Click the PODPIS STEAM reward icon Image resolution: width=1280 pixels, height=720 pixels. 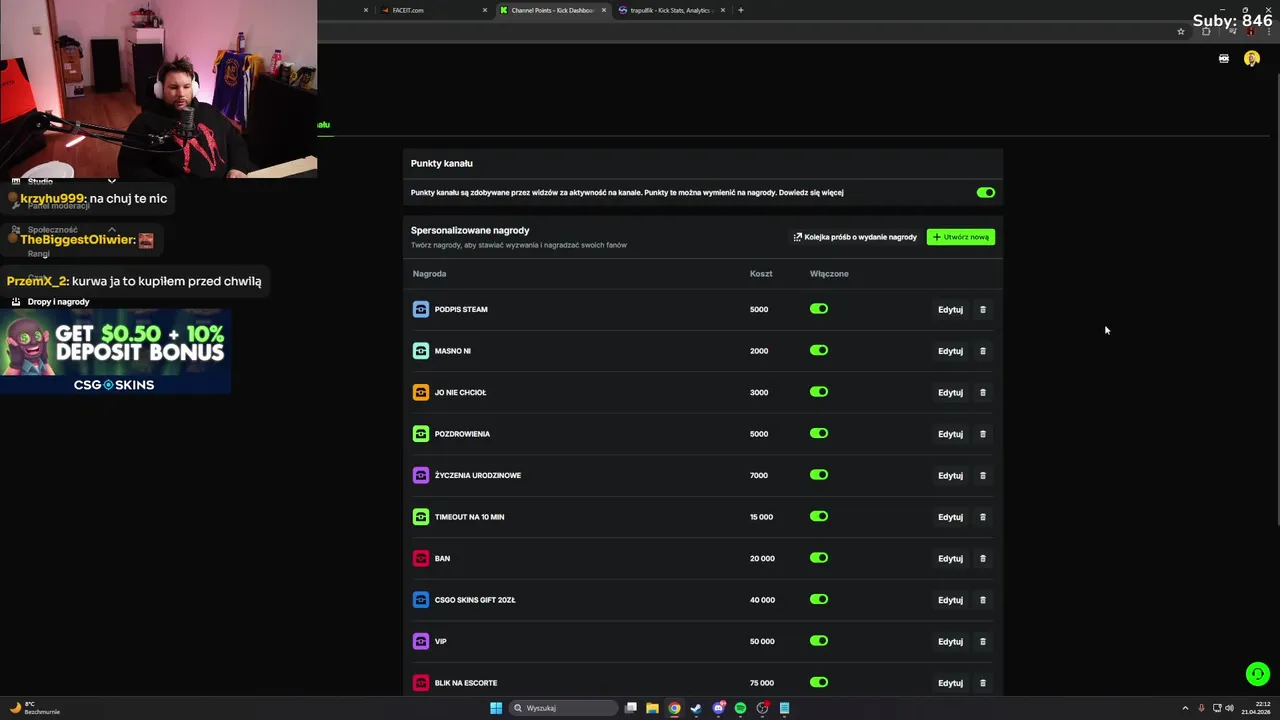click(x=421, y=309)
